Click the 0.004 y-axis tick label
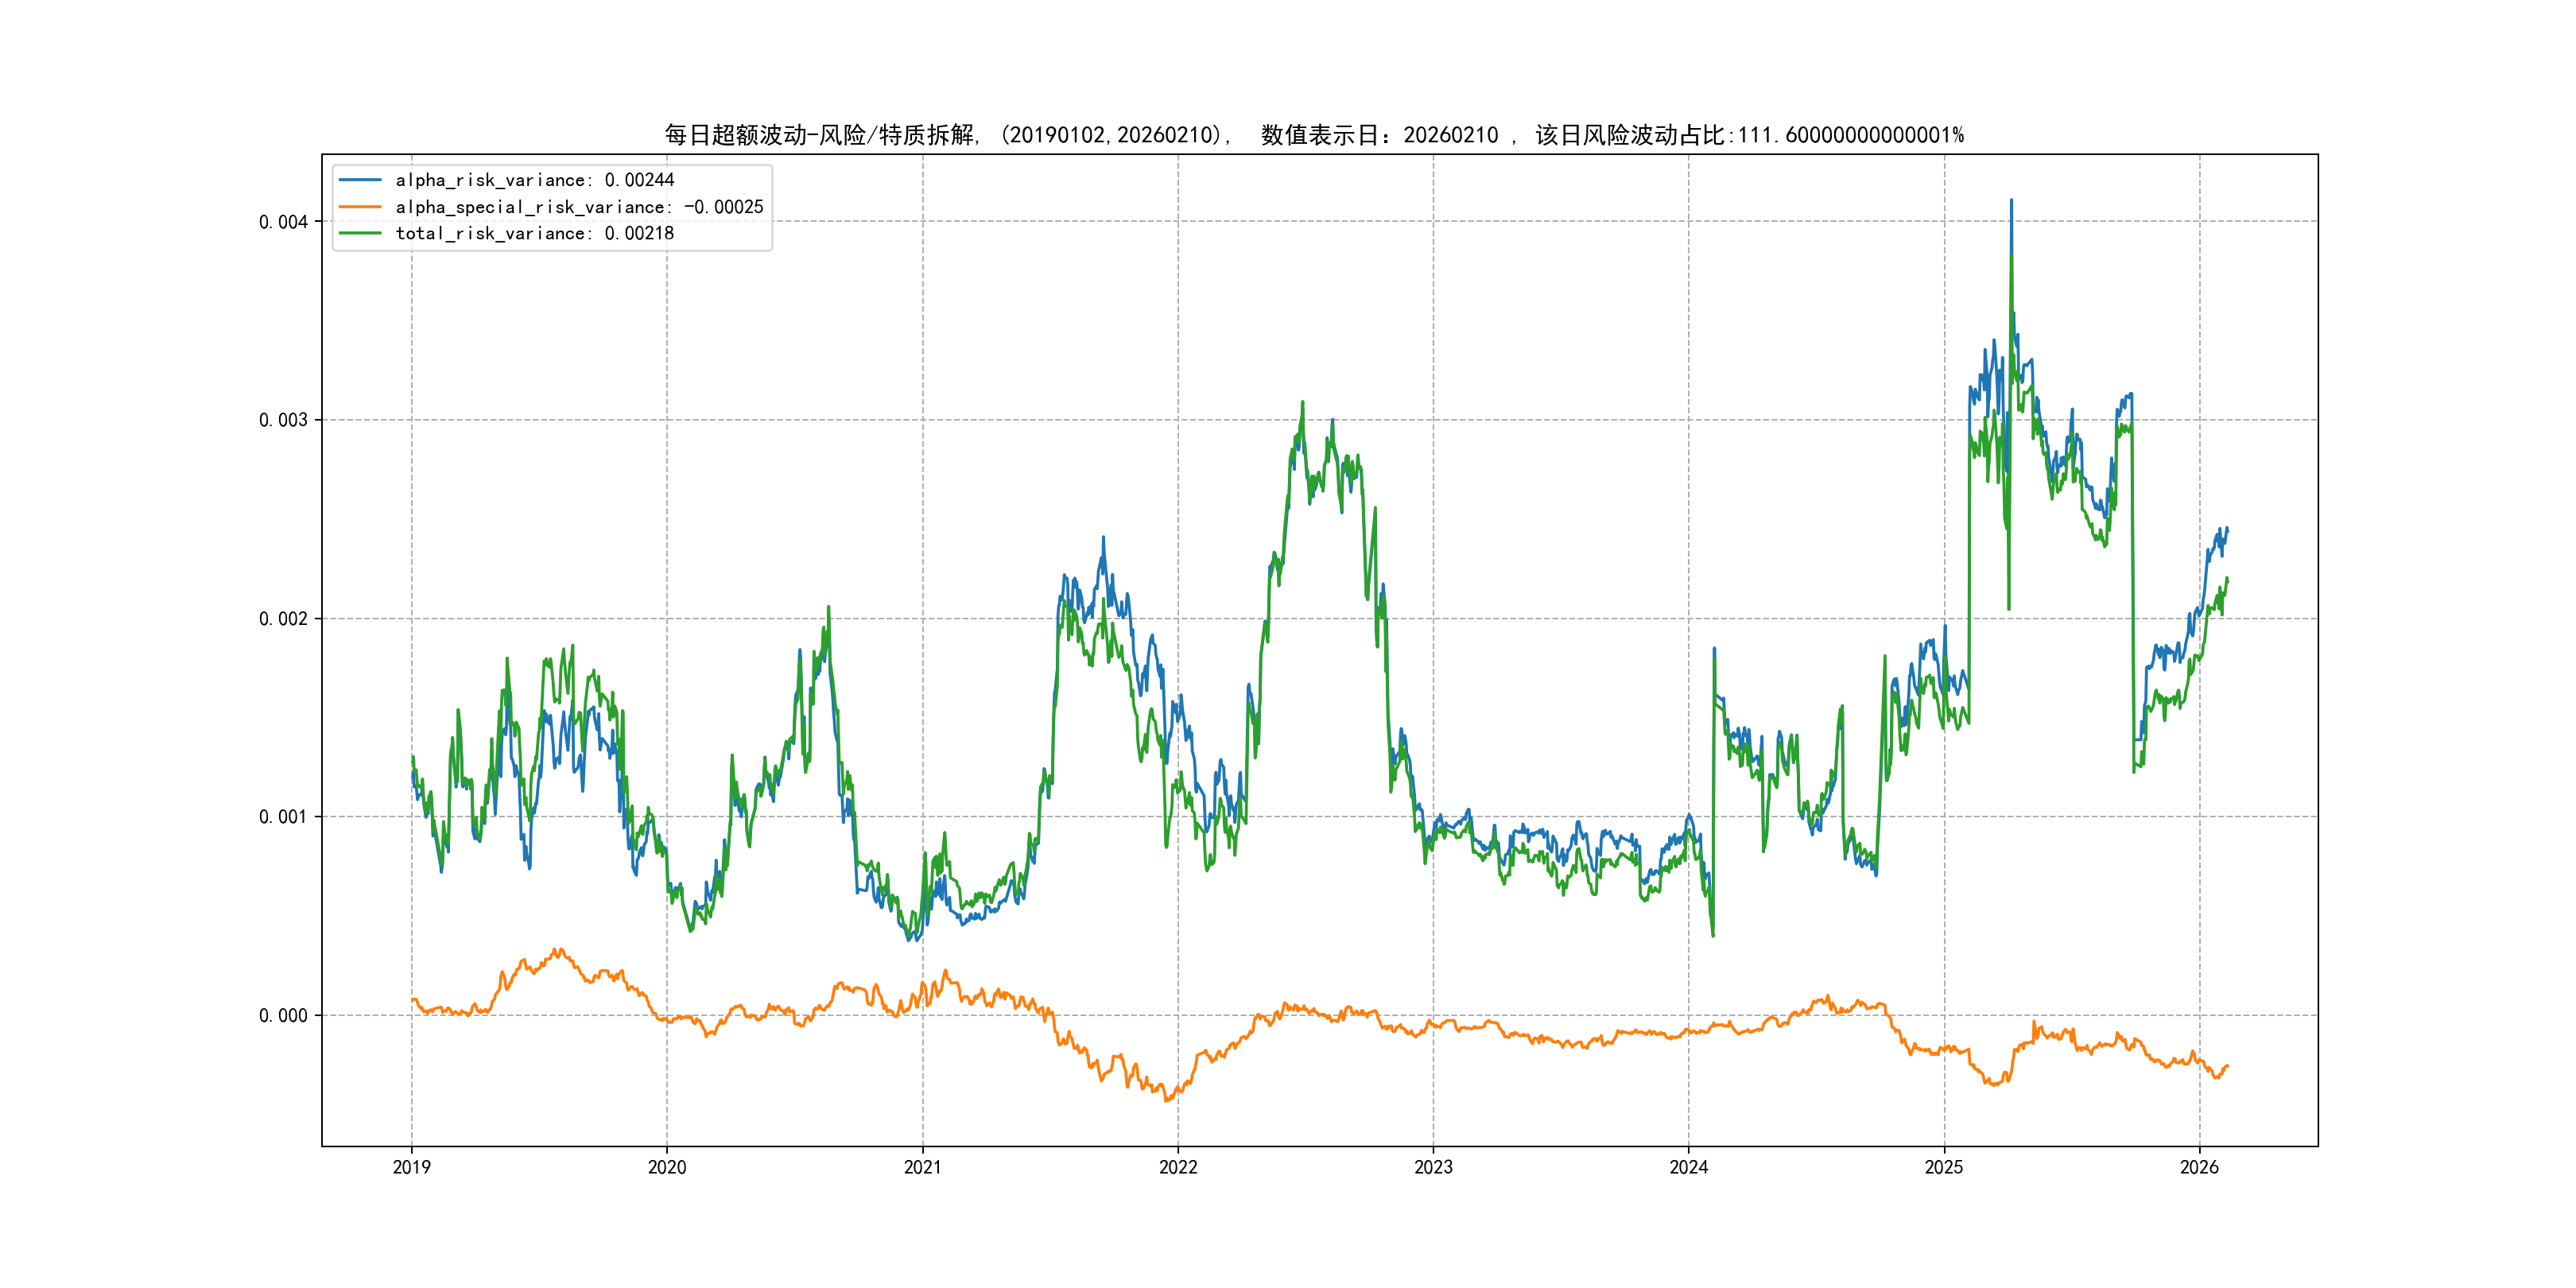The width and height of the screenshot is (2576, 1288). pyautogui.click(x=283, y=222)
